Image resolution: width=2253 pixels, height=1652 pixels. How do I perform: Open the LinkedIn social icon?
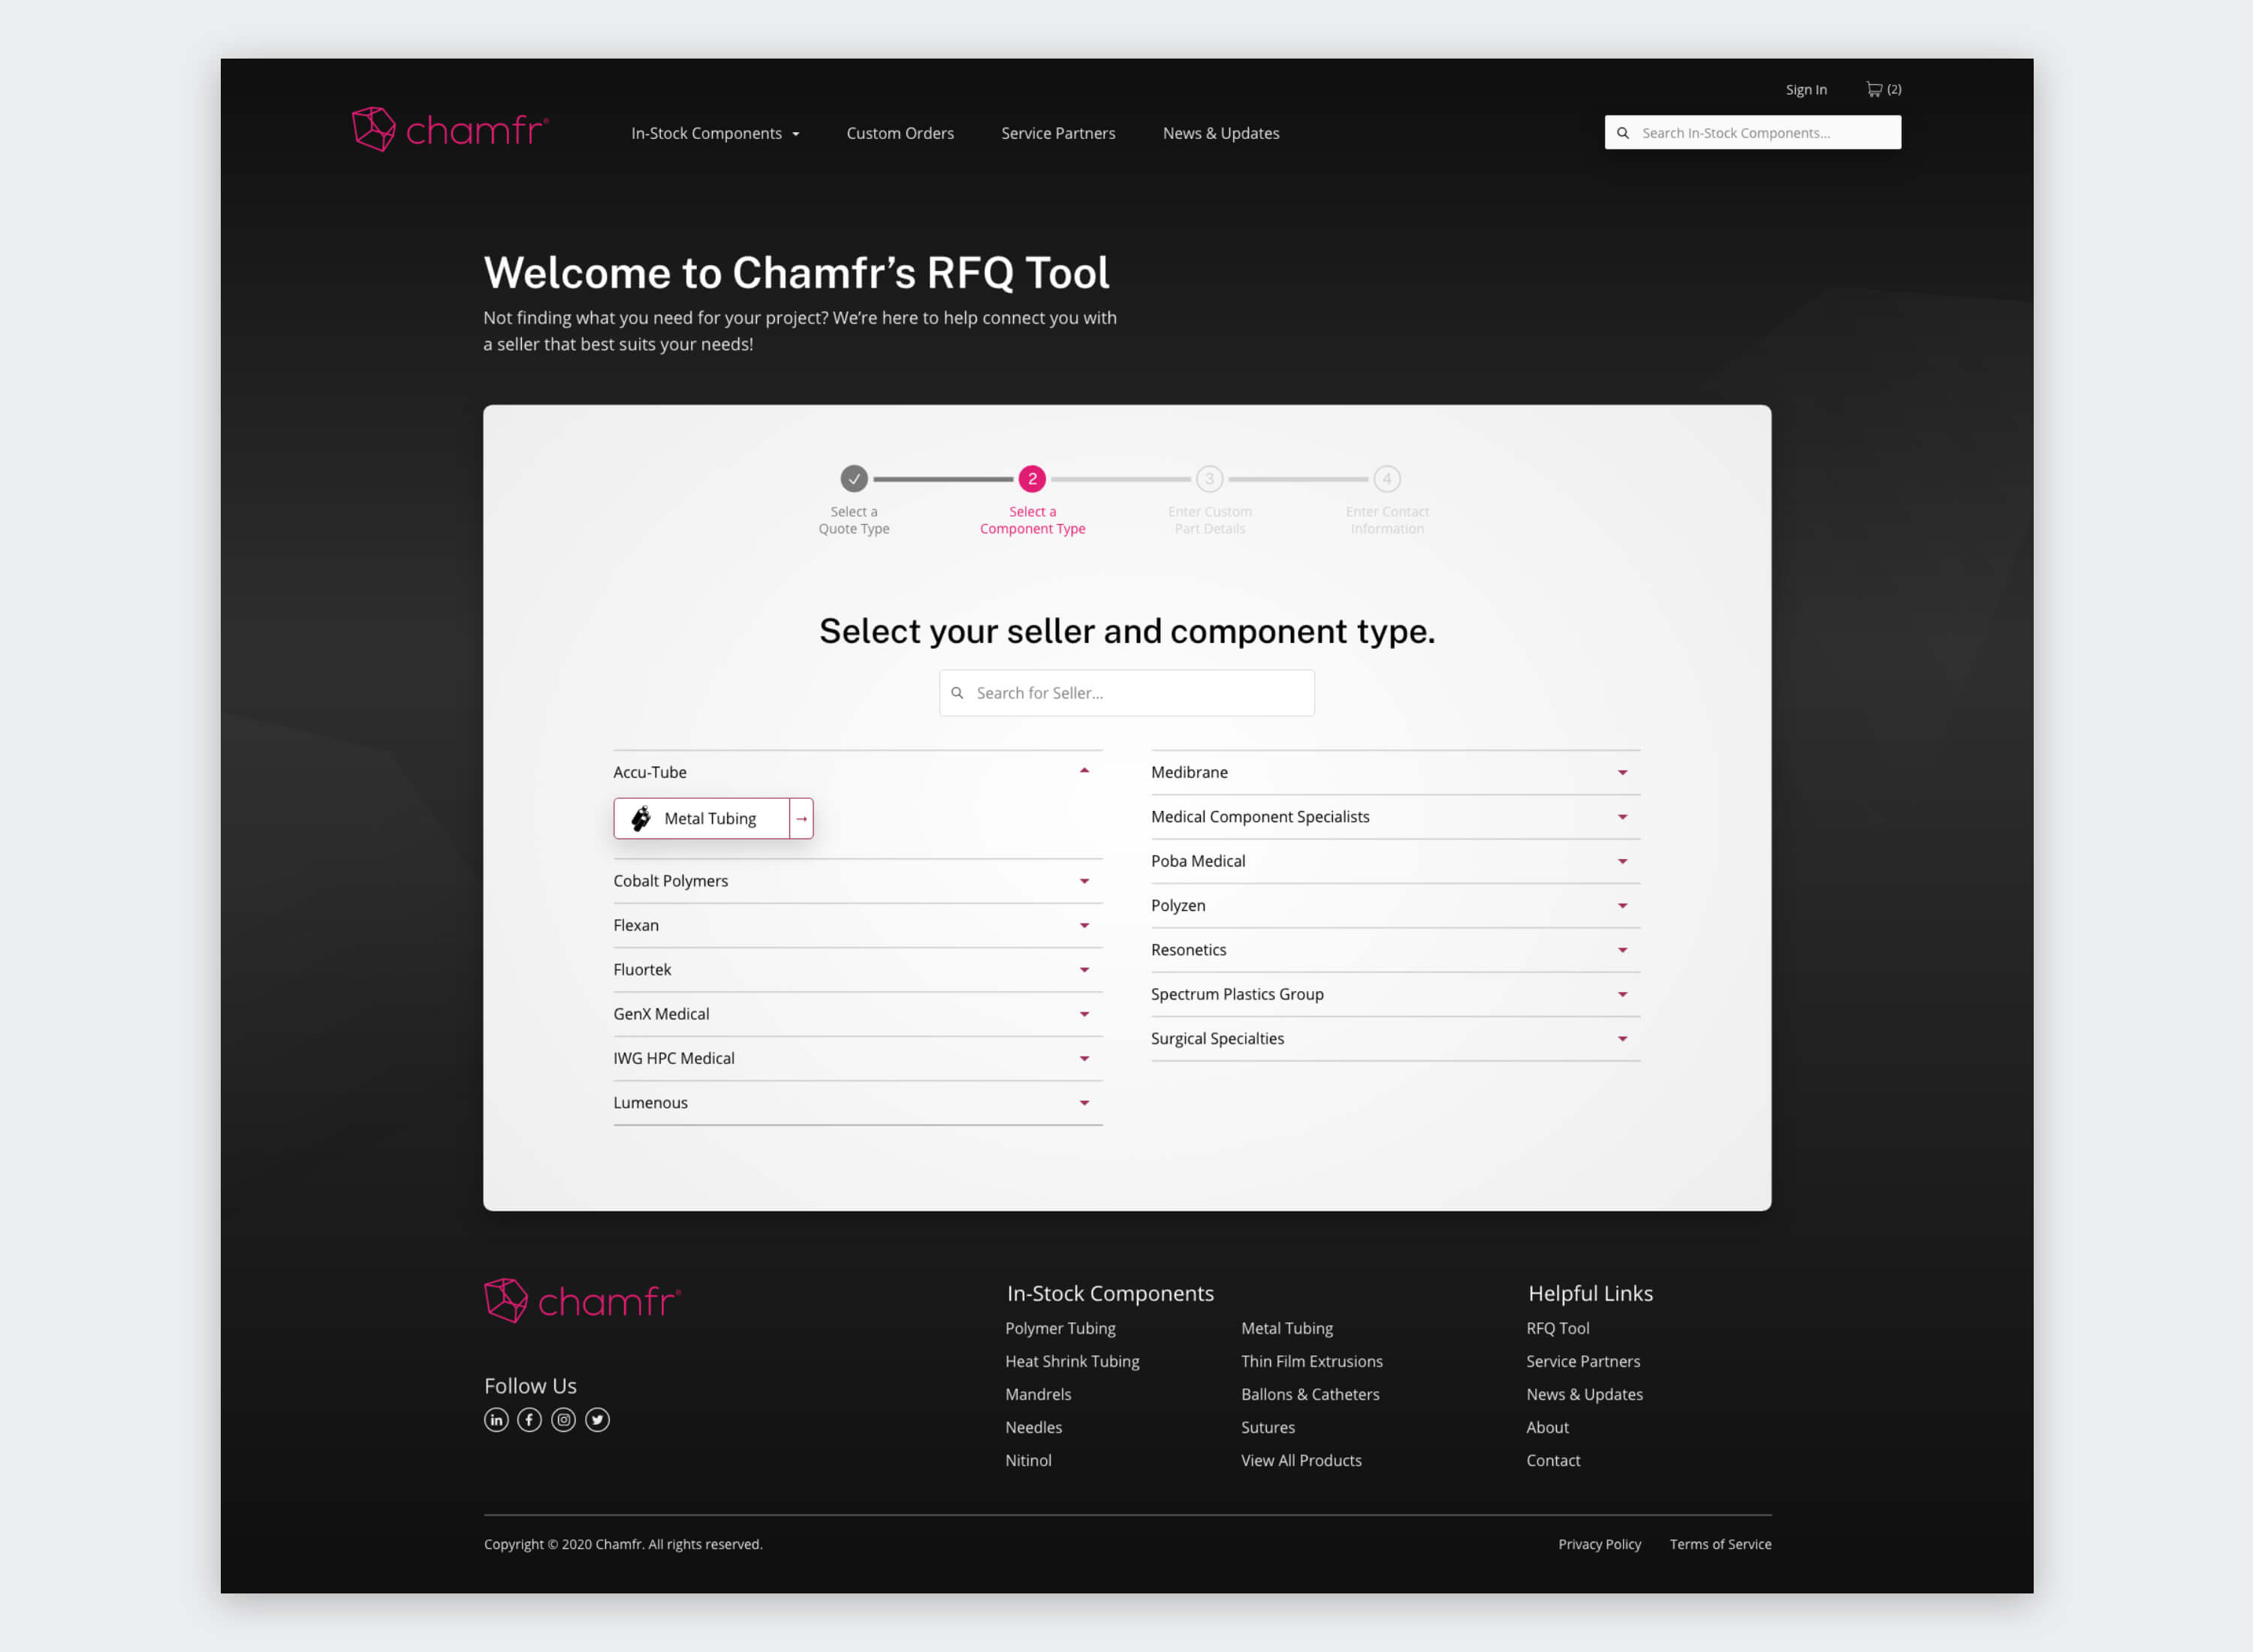(496, 1420)
